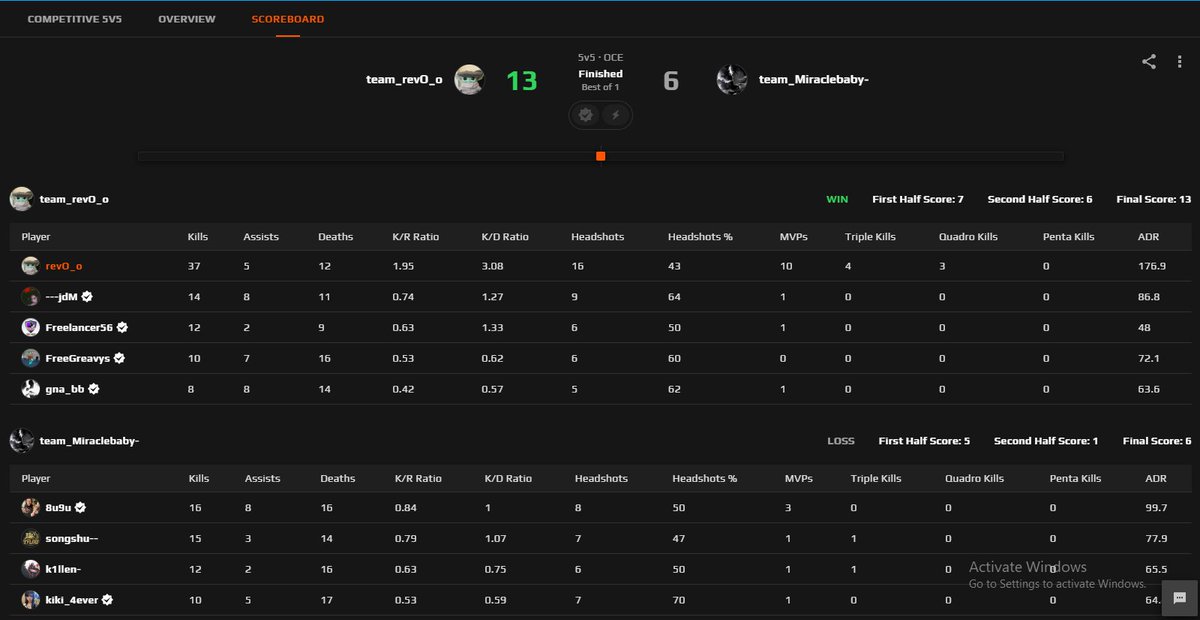Image resolution: width=1200 pixels, height=620 pixels.
Task: Click MVPs column header in team_revO_o table
Action: coord(794,237)
